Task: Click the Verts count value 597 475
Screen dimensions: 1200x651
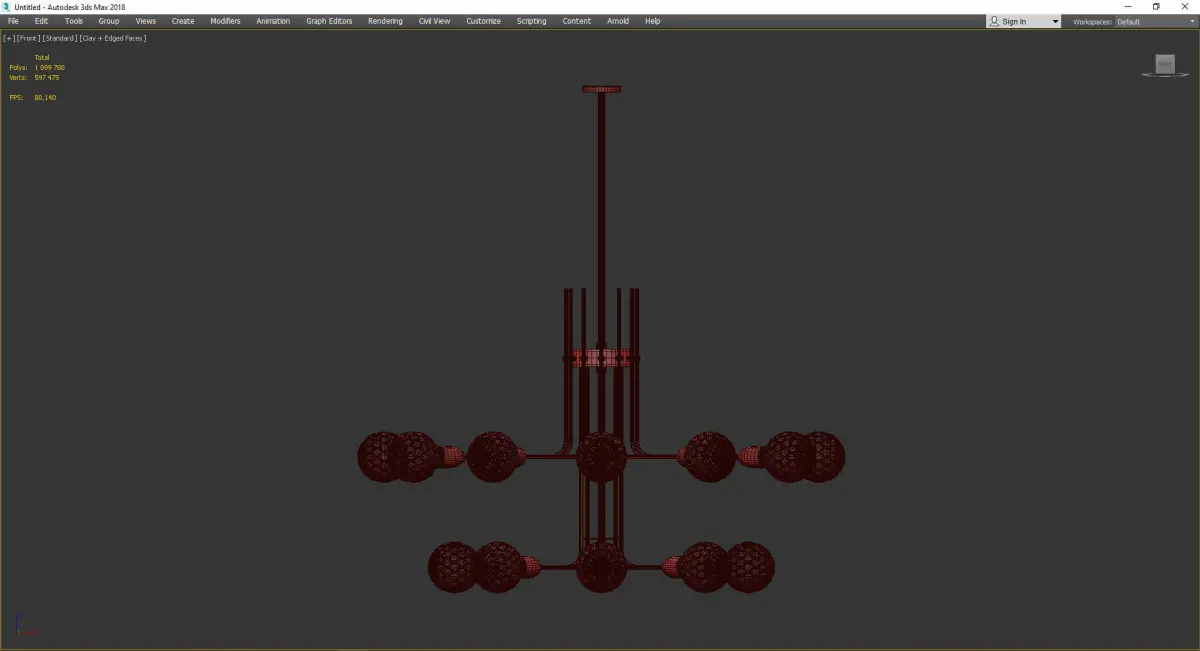Action: tap(47, 77)
